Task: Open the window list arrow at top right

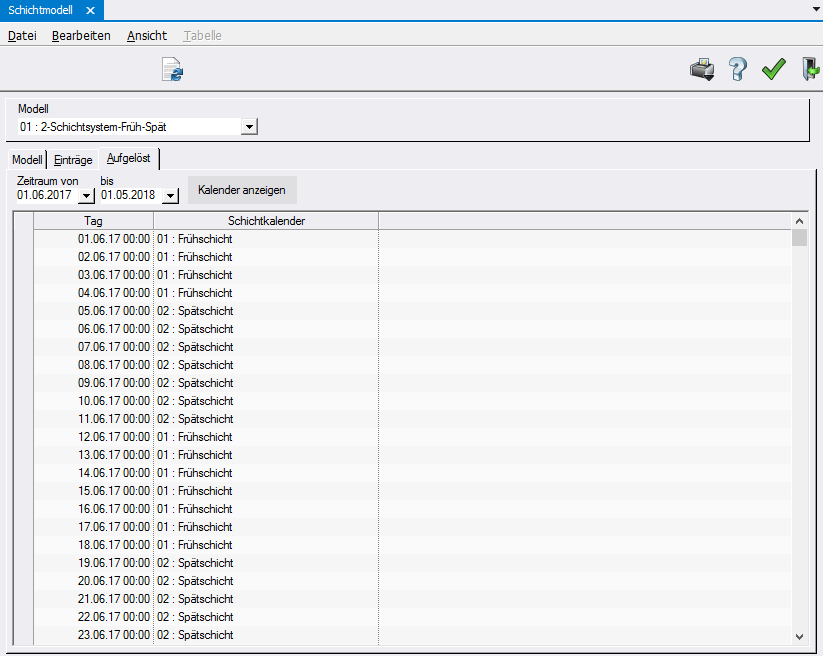Action: coord(816,8)
